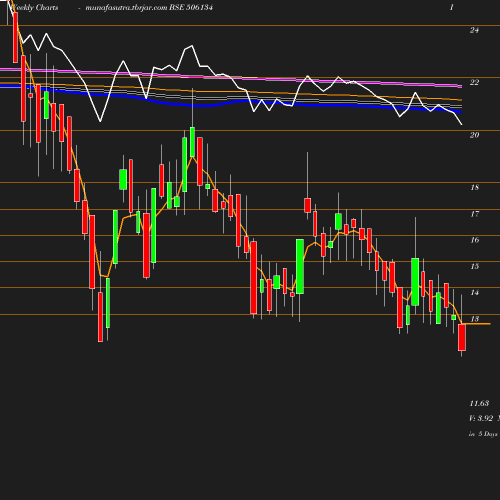The height and width of the screenshot is (500, 500).
Task: Click the '11.63' value text
Action: pyautogui.click(x=479, y=403)
